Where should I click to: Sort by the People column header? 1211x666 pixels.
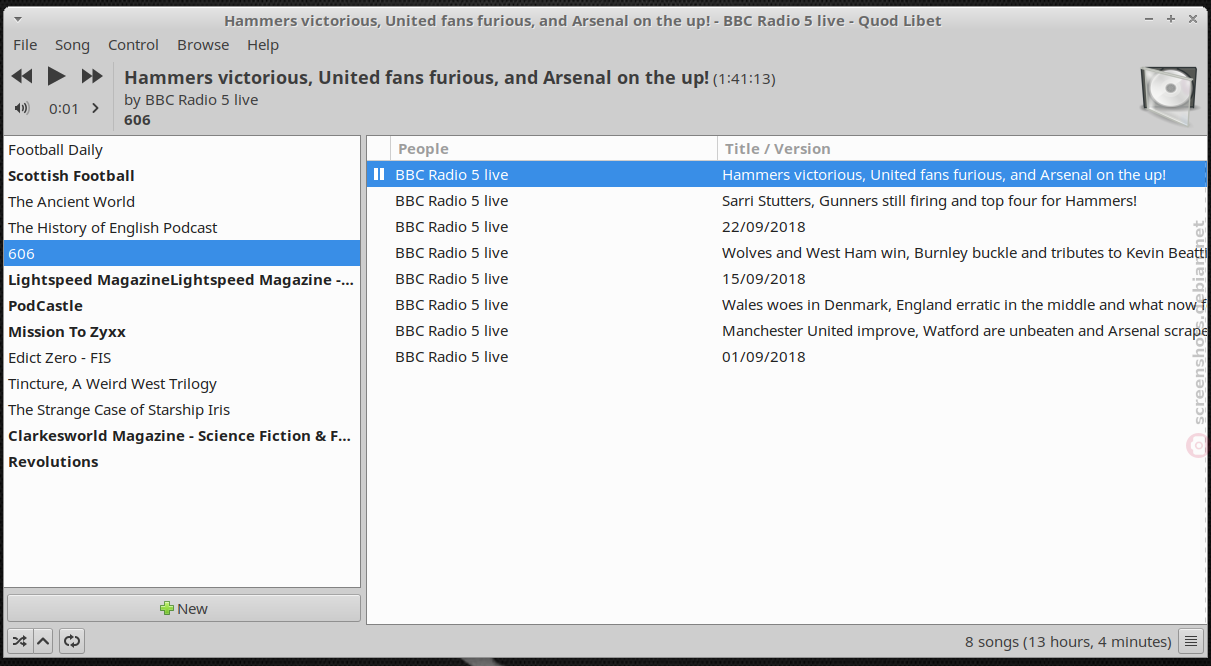[553, 149]
